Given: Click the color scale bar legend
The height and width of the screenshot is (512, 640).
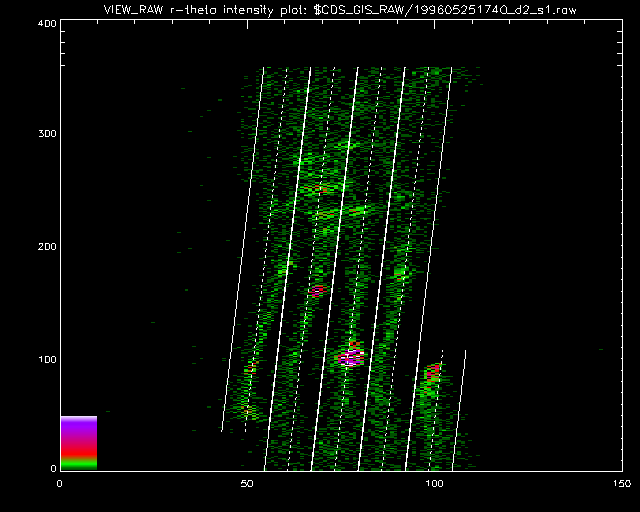Looking at the screenshot, I should (x=79, y=443).
